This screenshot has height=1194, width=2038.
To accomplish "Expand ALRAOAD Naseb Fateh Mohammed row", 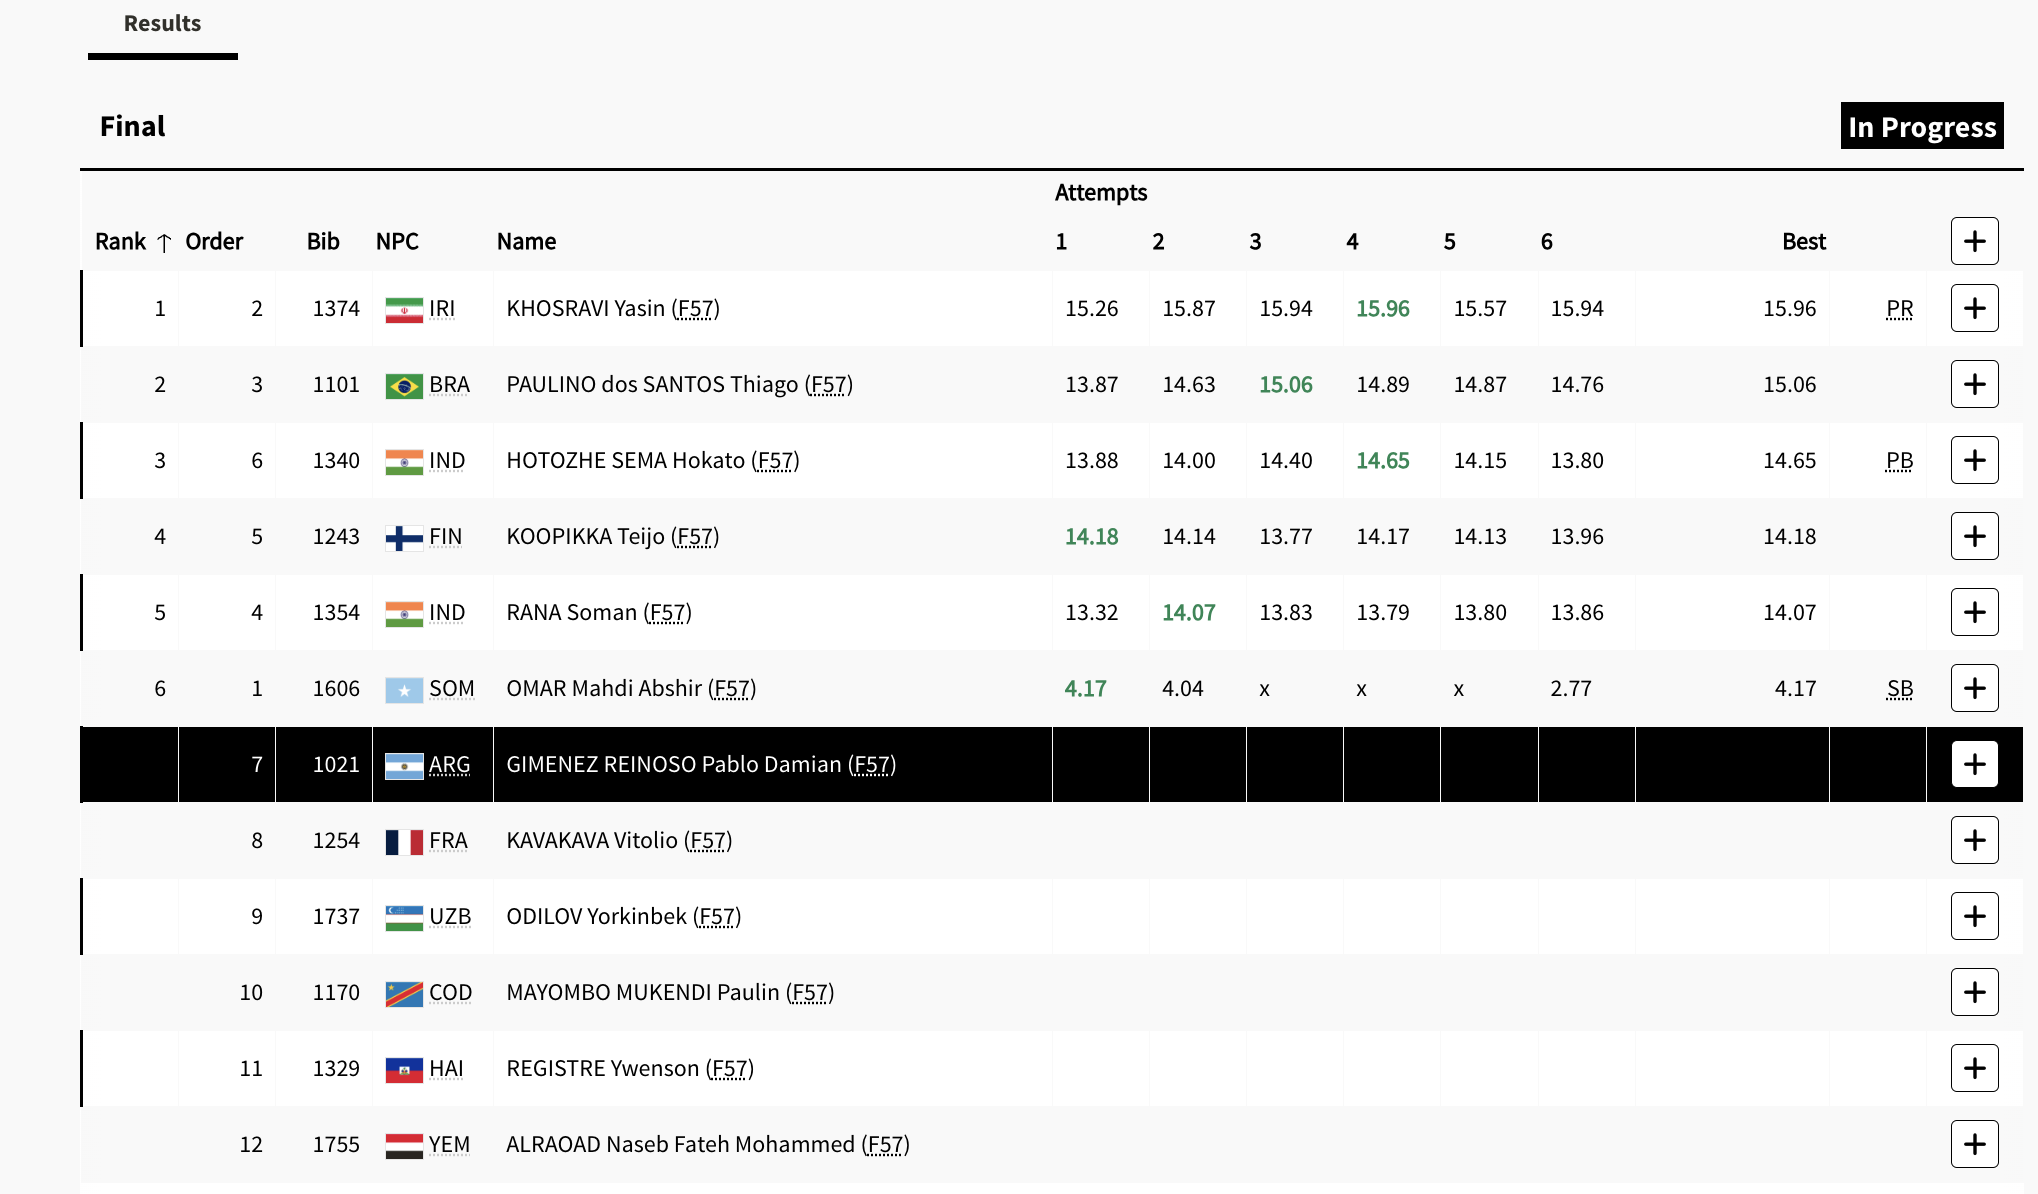I will pyautogui.click(x=1974, y=1144).
